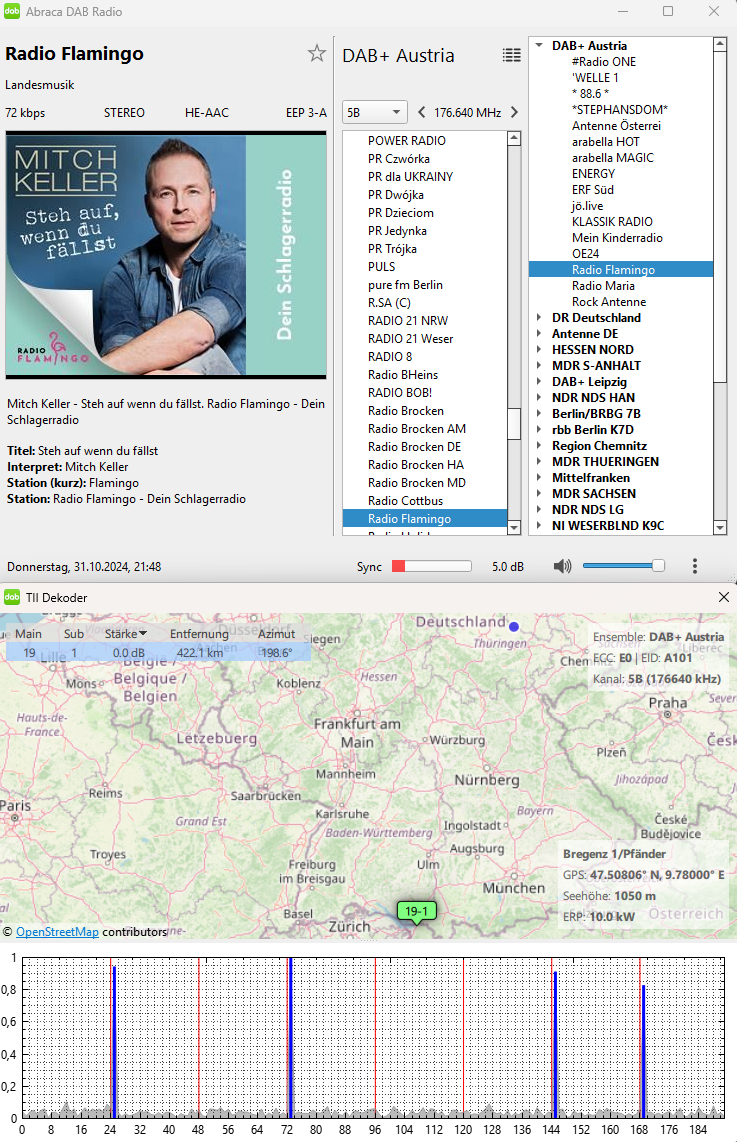Image resolution: width=737 pixels, height=1142 pixels.
Task: Expand the HESSEN NORD ensemble
Action: 539,350
